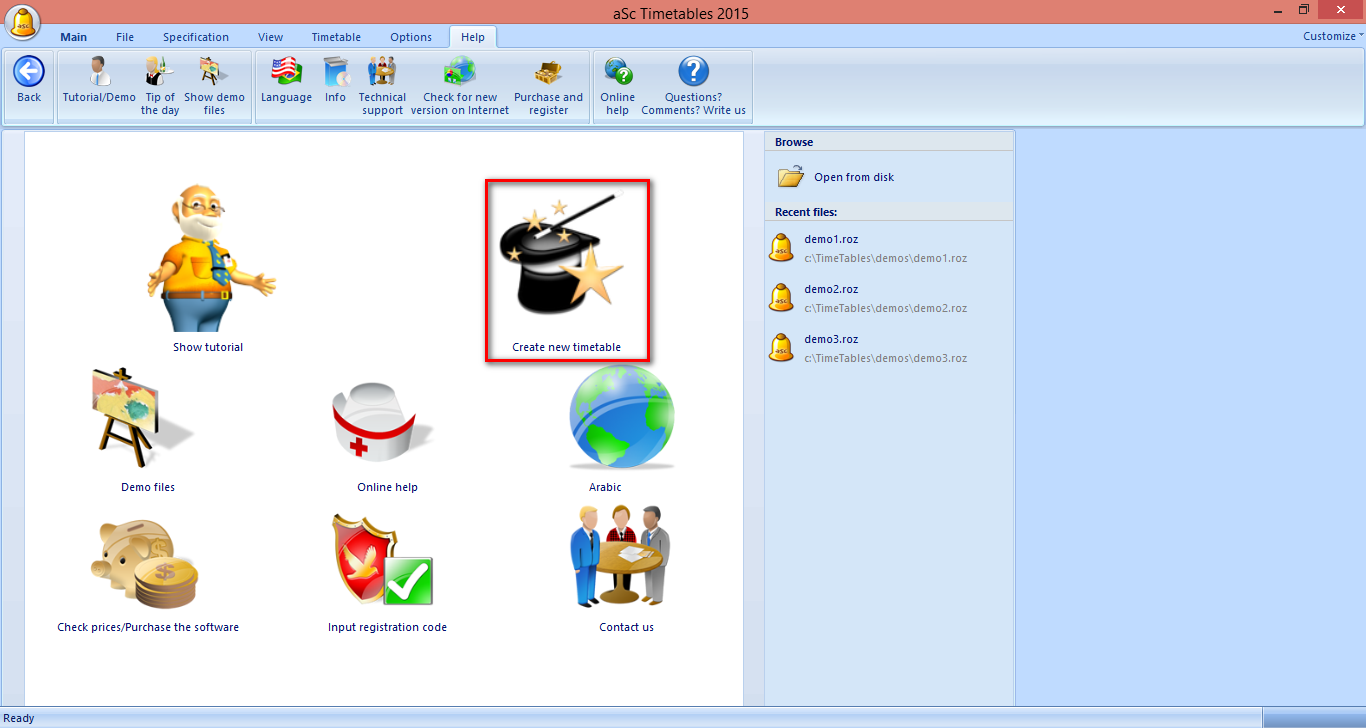Click the aSc bell application button
This screenshot has height=728, width=1366.
(x=23, y=21)
